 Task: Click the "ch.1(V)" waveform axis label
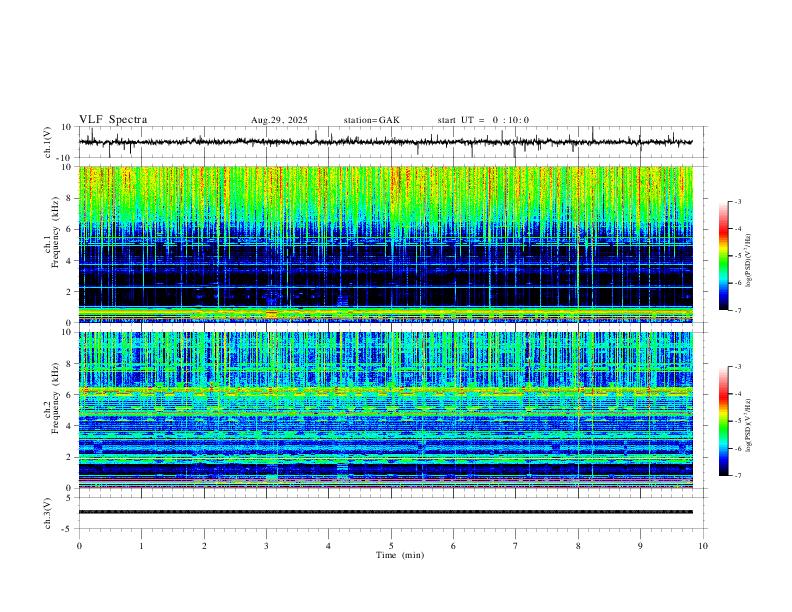[x=48, y=142]
